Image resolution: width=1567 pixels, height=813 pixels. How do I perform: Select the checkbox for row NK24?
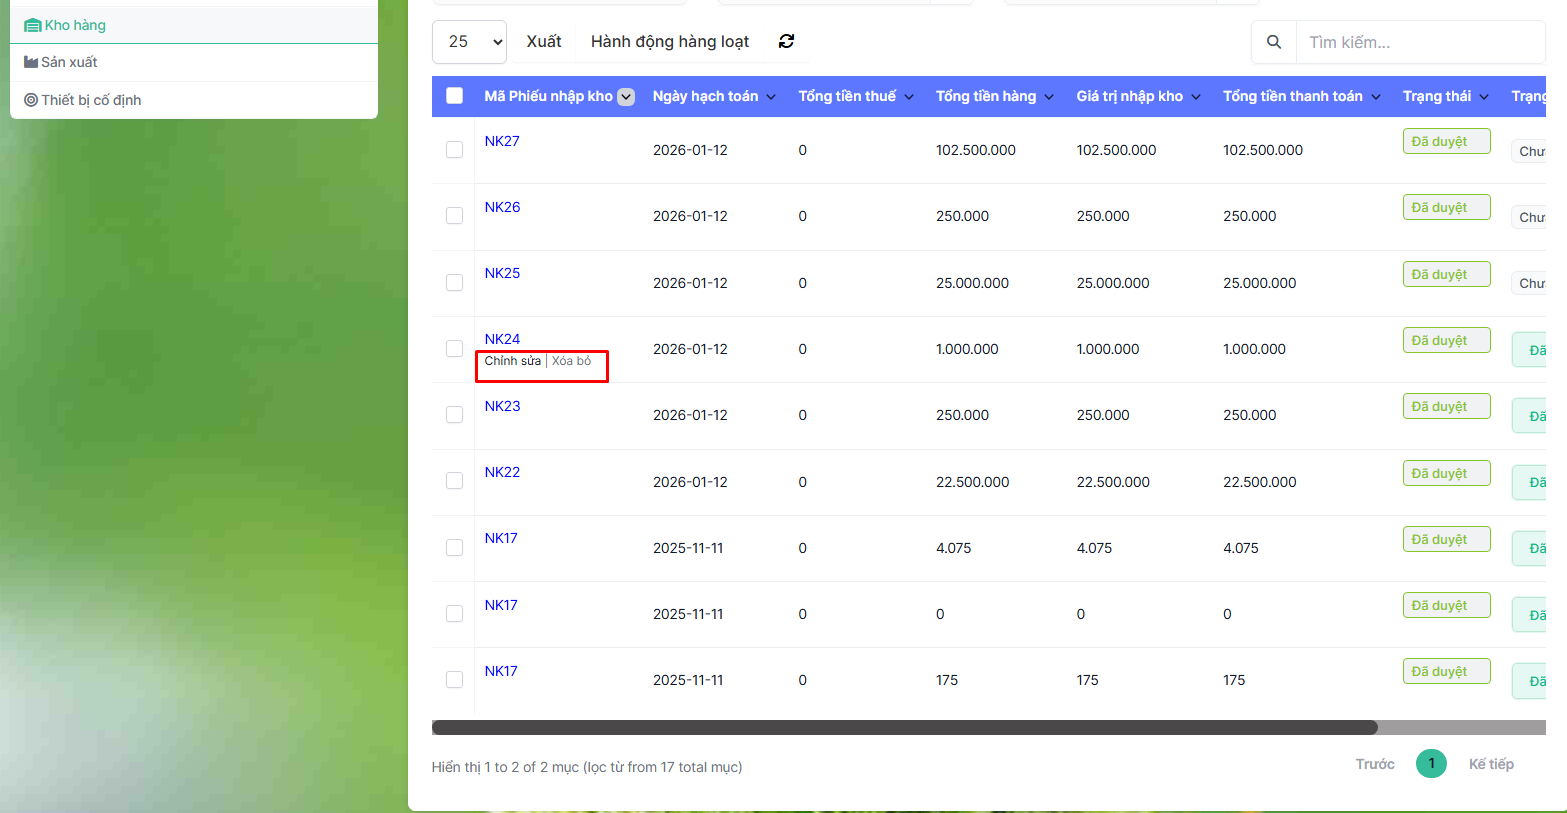coord(454,349)
